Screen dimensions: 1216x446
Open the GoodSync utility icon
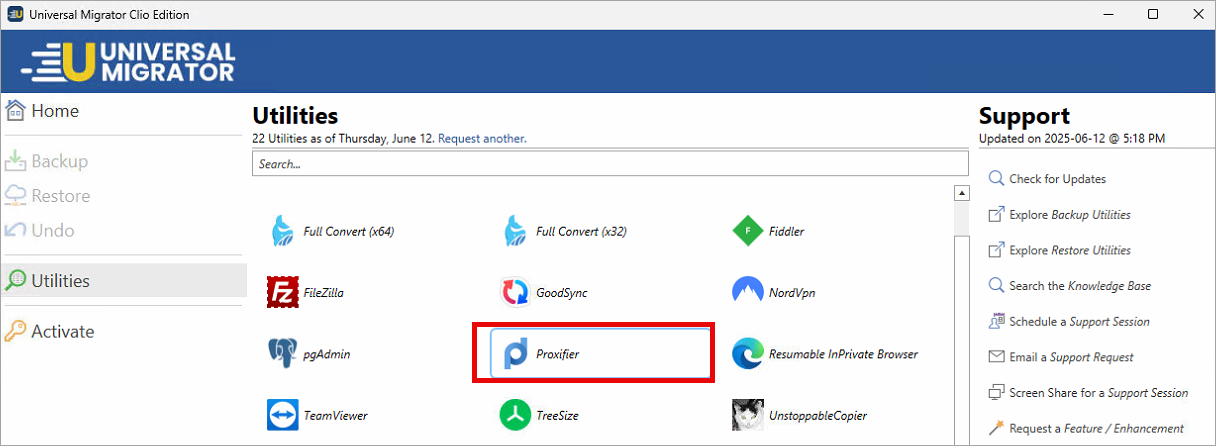pyautogui.click(x=516, y=293)
